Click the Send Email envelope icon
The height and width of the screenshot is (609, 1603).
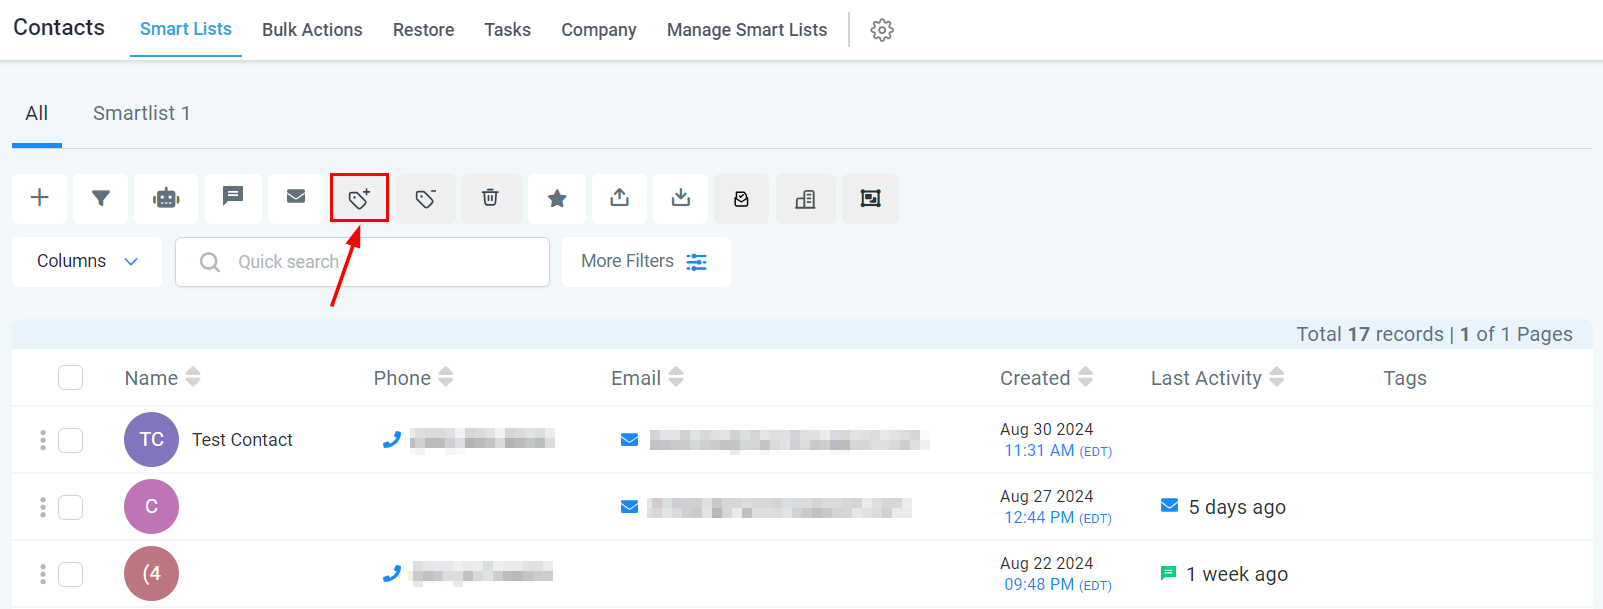coord(296,197)
